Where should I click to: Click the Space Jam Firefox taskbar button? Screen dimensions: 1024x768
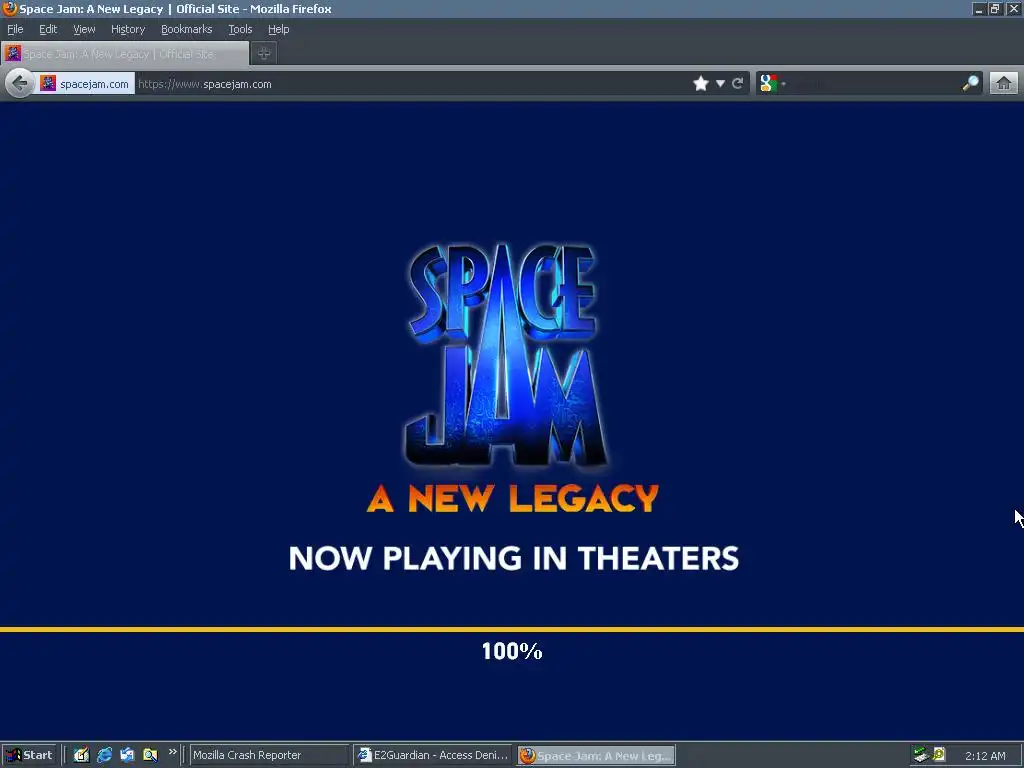597,756
